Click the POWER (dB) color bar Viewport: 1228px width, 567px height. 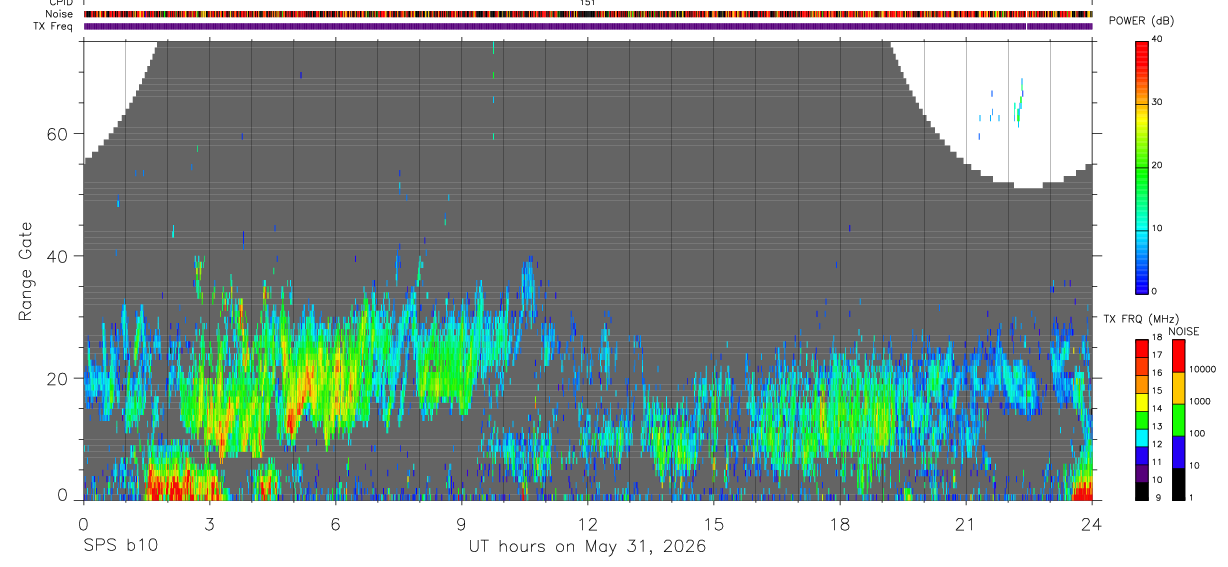1142,167
